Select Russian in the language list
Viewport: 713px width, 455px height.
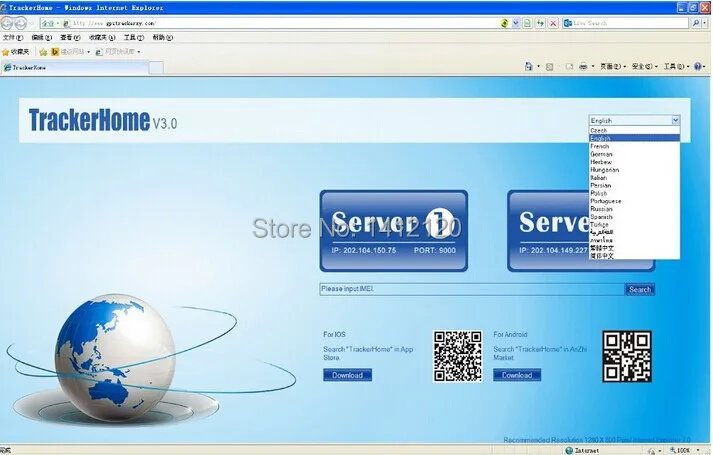click(634, 209)
